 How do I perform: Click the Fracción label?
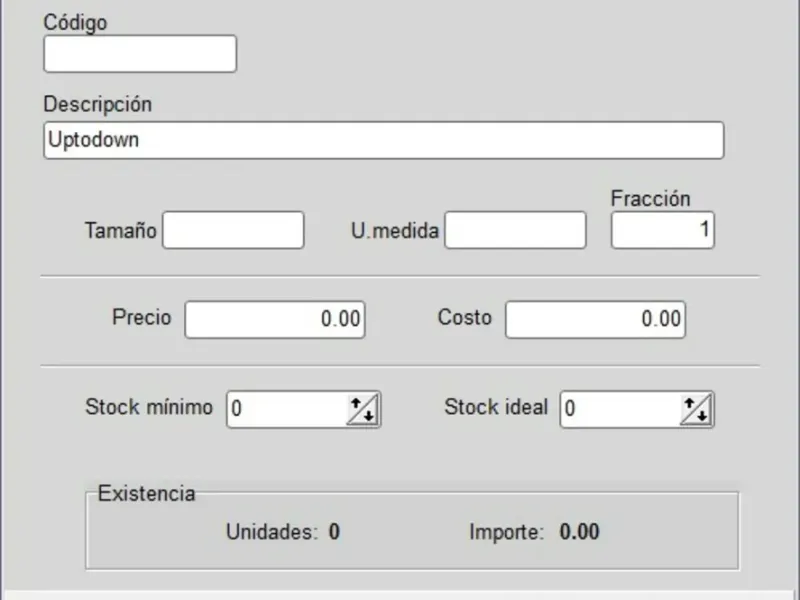pyautogui.click(x=650, y=199)
